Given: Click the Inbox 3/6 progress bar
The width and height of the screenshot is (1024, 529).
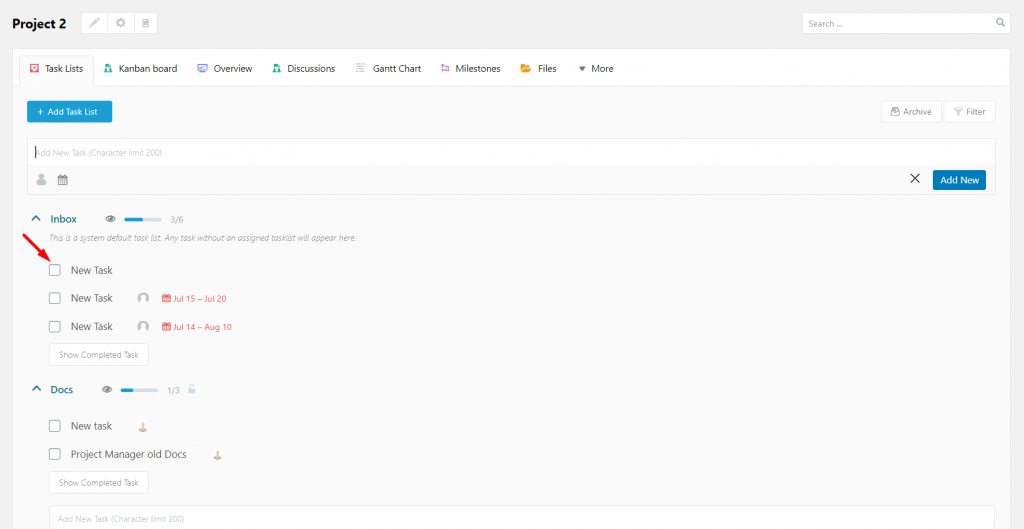Looking at the screenshot, I should tap(143, 219).
